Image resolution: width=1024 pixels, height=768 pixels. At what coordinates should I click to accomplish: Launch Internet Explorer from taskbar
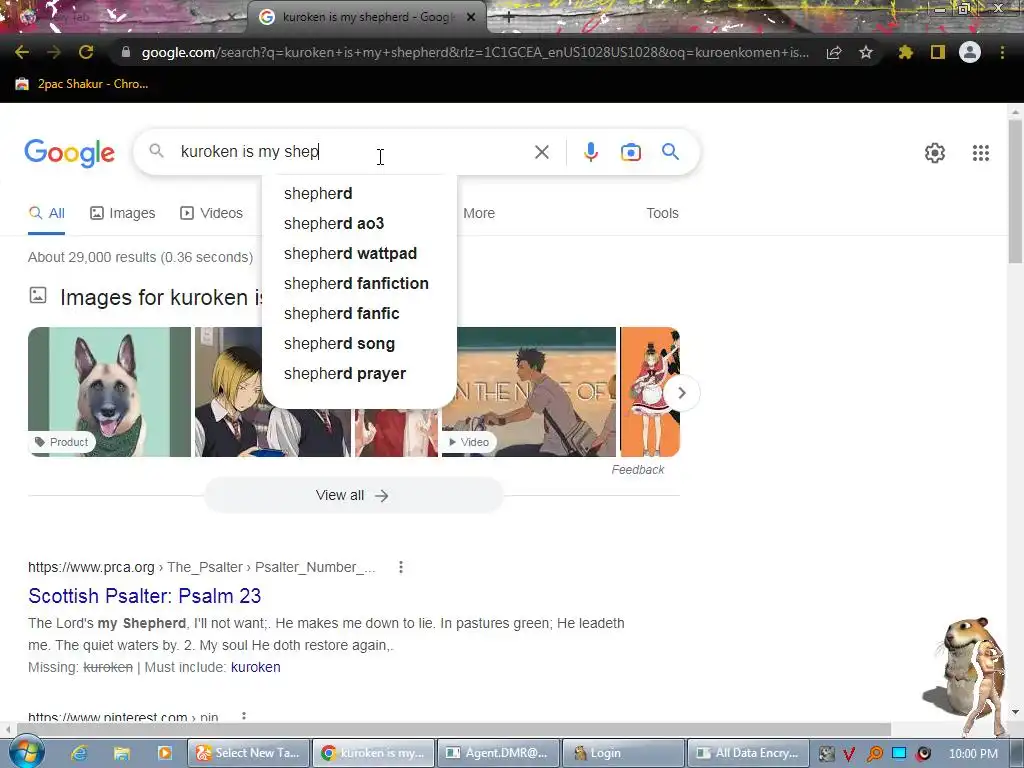coord(79,753)
